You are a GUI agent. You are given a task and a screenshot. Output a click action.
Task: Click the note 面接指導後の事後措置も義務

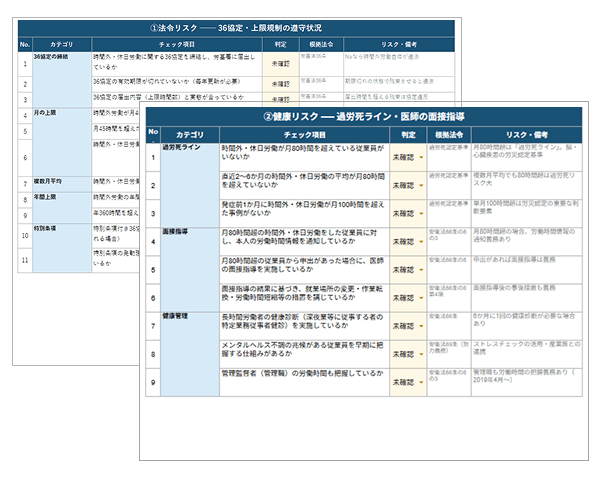tap(527, 298)
